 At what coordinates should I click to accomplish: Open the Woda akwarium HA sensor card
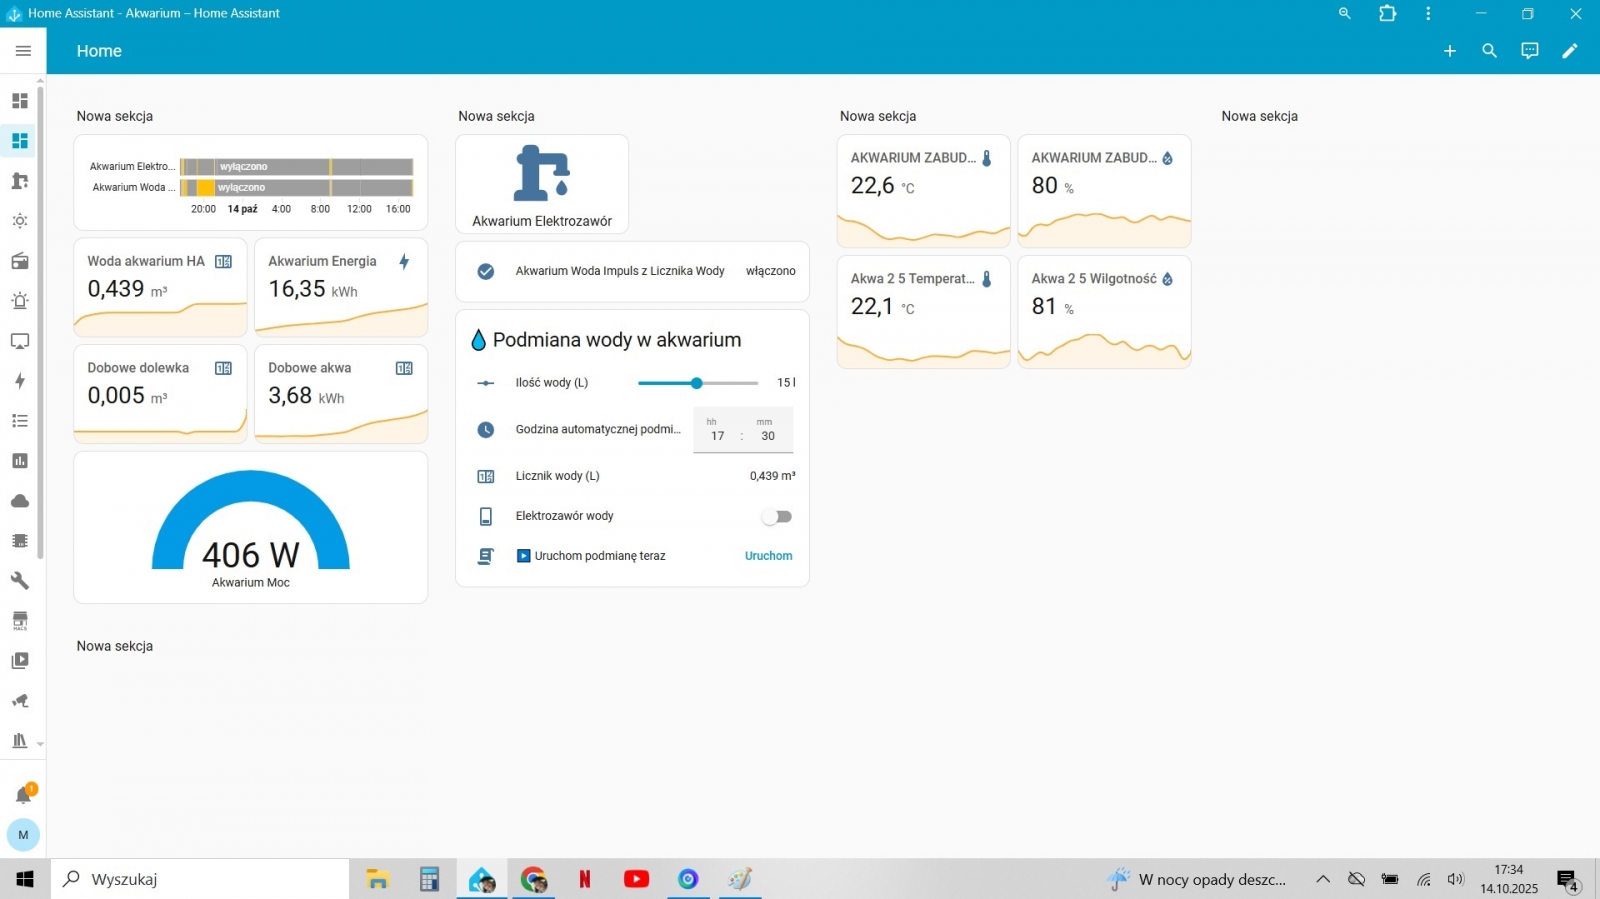point(160,288)
